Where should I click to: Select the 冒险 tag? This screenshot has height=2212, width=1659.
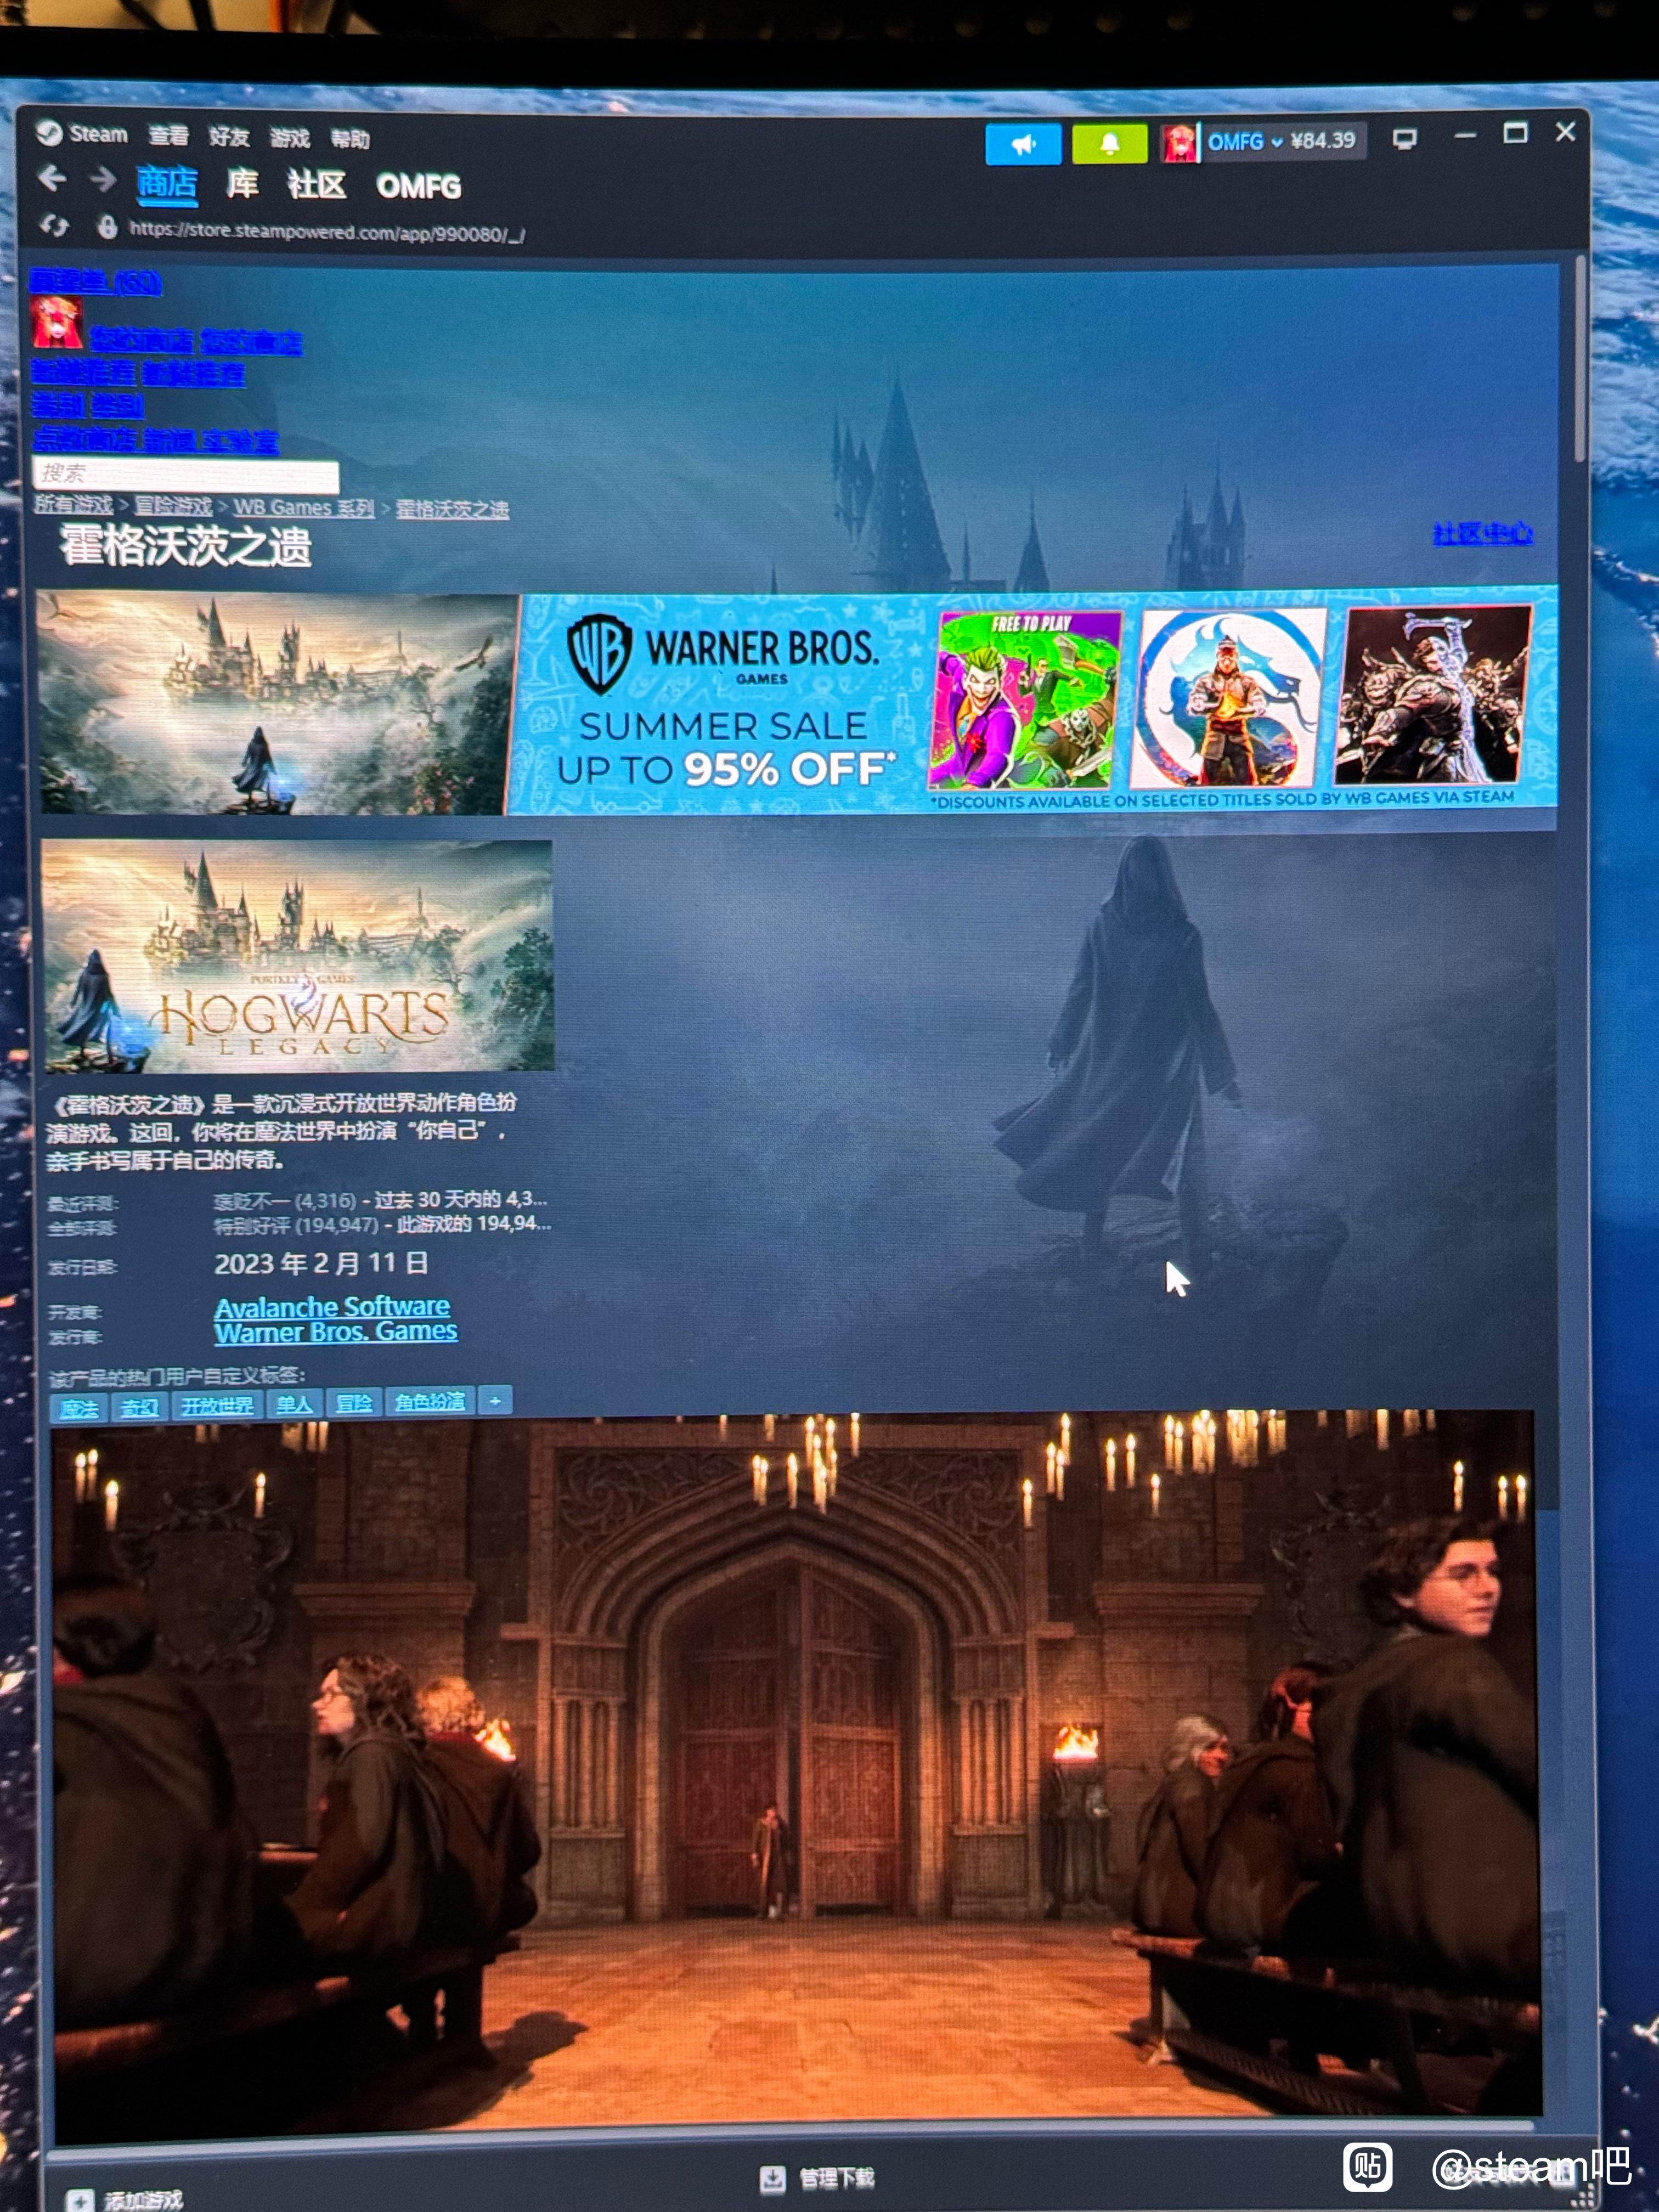(x=354, y=1403)
